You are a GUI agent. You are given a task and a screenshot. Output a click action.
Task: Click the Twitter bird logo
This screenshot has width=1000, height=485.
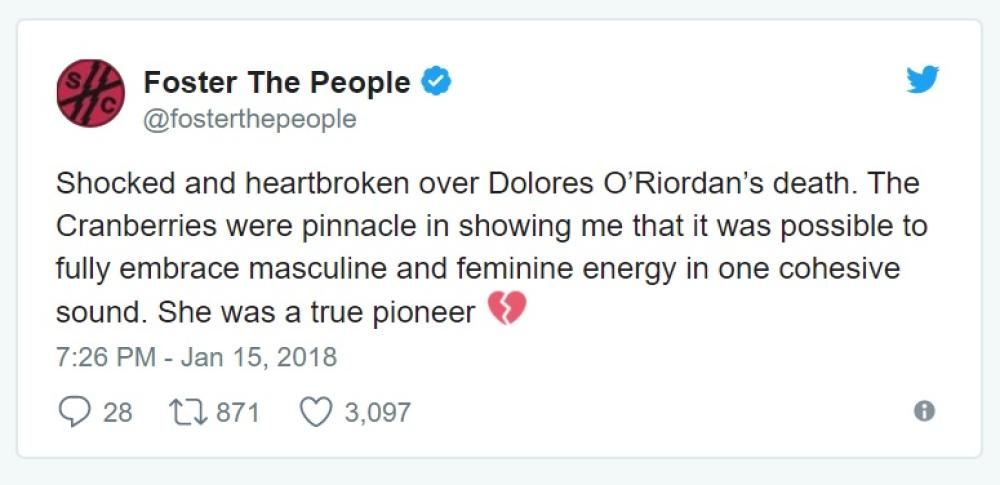click(x=922, y=80)
